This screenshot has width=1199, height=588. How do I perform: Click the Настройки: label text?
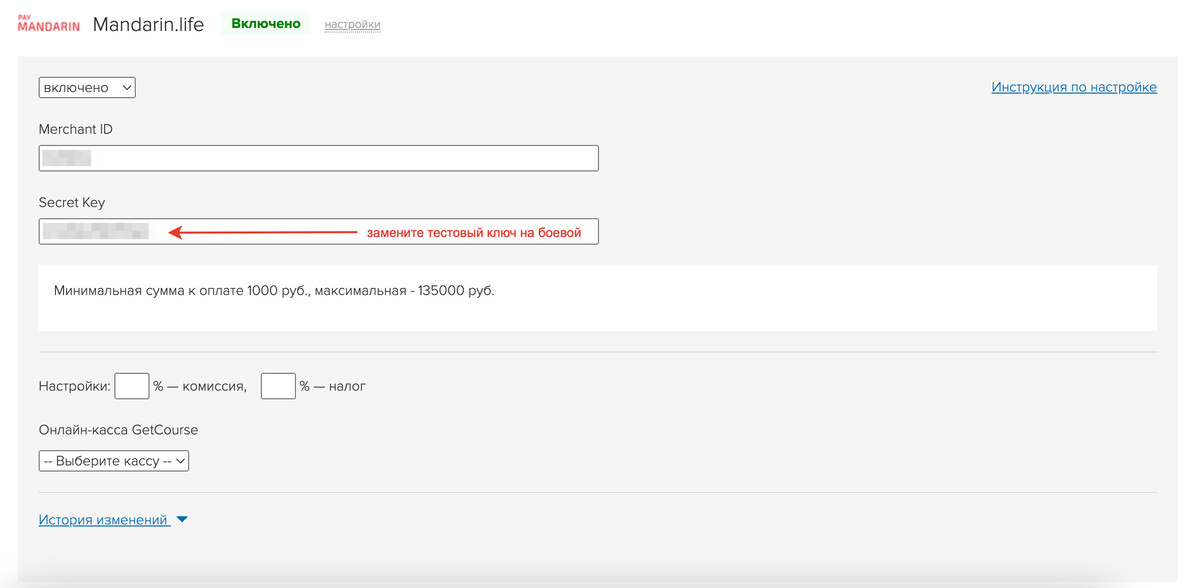(x=75, y=386)
